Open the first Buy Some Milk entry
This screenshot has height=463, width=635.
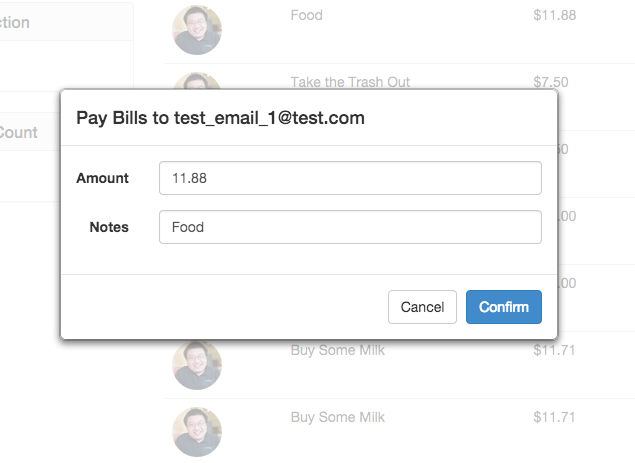tap(337, 350)
